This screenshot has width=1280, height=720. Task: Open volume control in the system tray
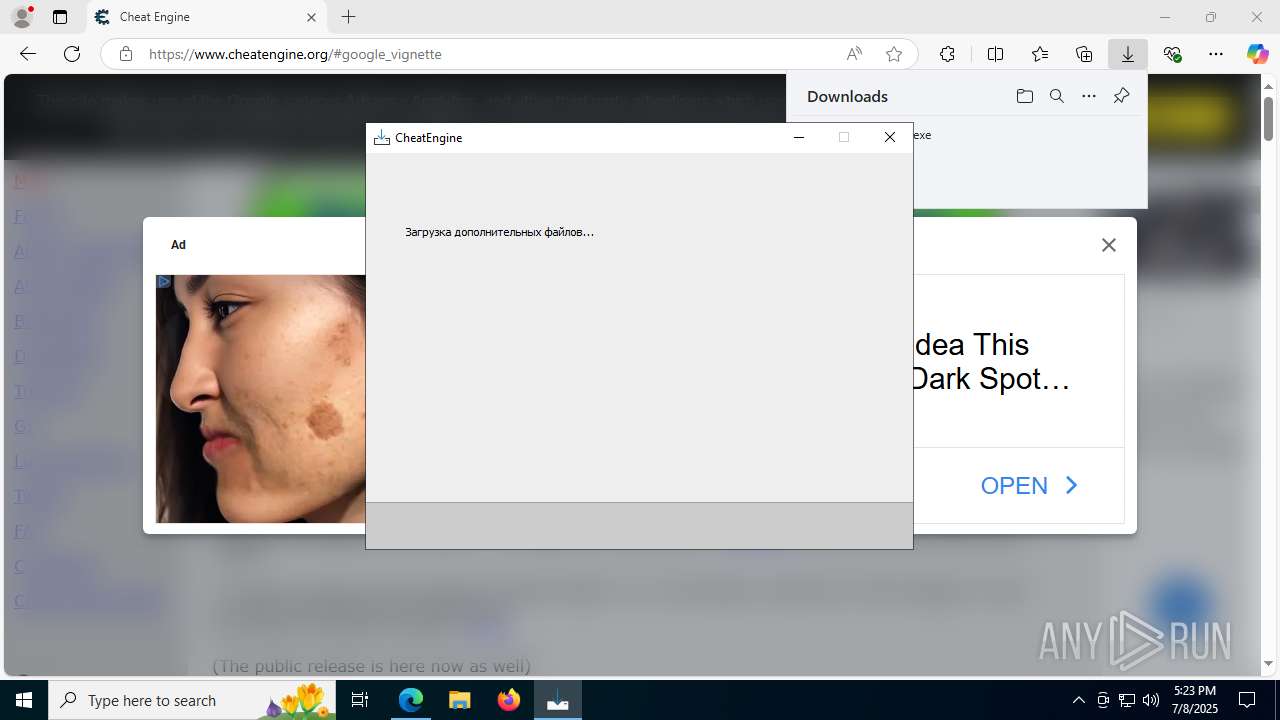click(1151, 700)
